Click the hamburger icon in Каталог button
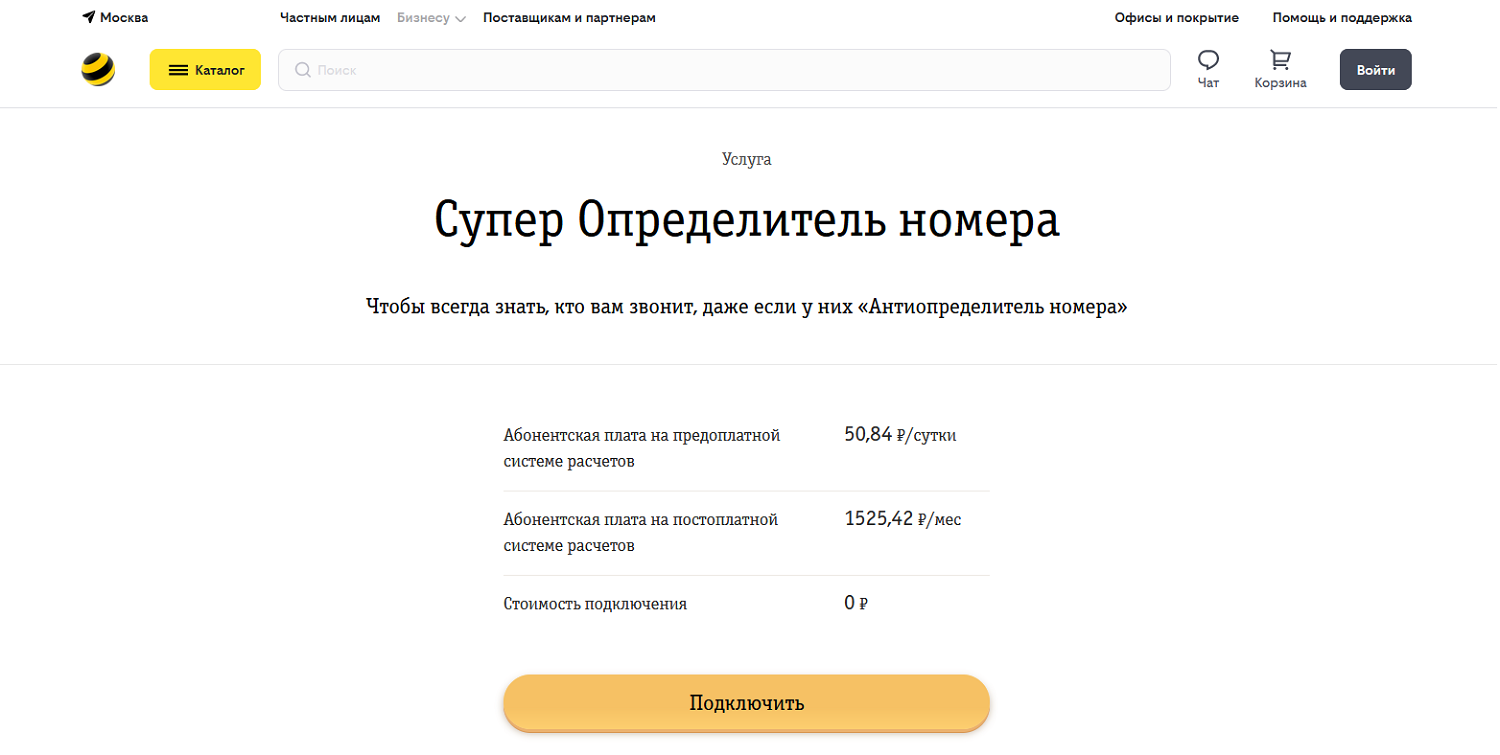Viewport: 1500px width, 755px height. click(x=178, y=70)
